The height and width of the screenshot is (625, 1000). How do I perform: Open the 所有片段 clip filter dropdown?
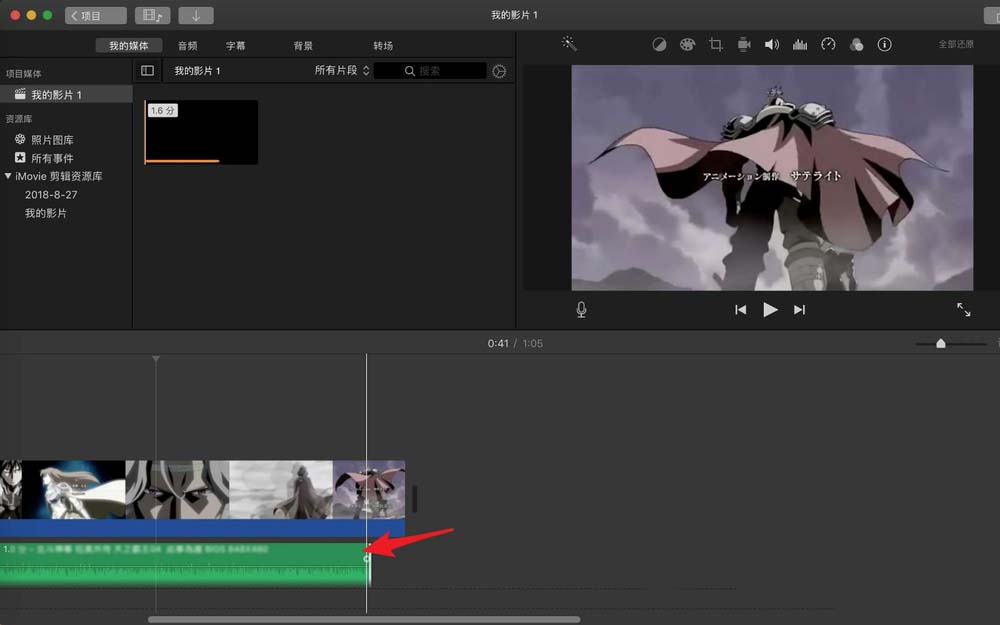339,70
